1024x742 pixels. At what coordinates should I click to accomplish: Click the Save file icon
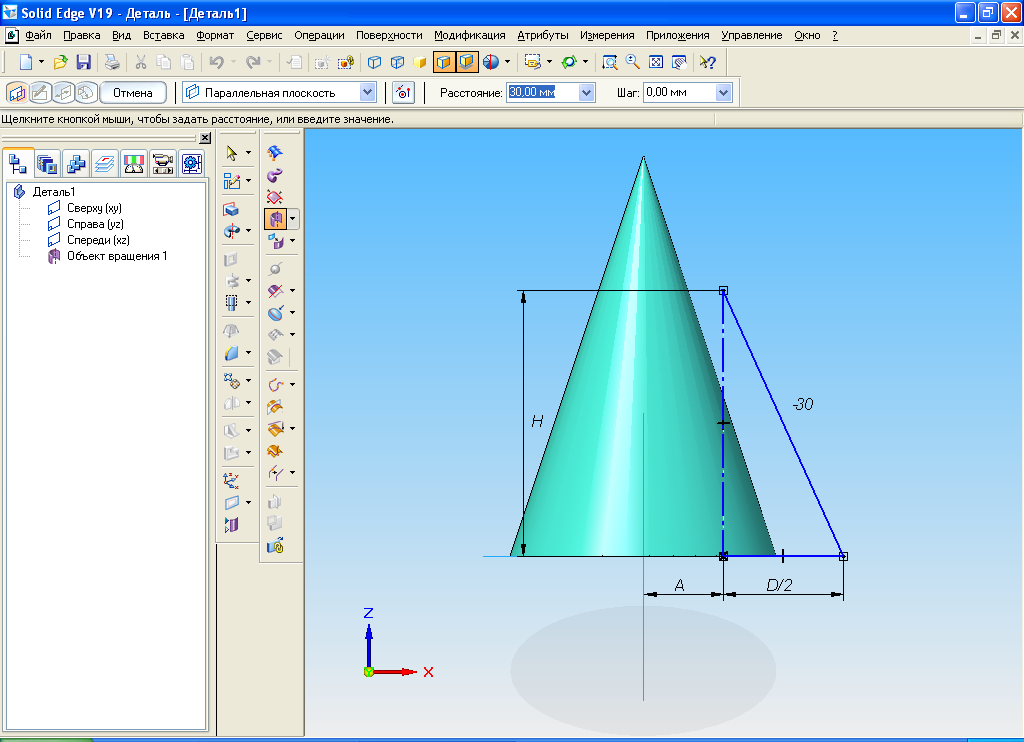pos(84,62)
